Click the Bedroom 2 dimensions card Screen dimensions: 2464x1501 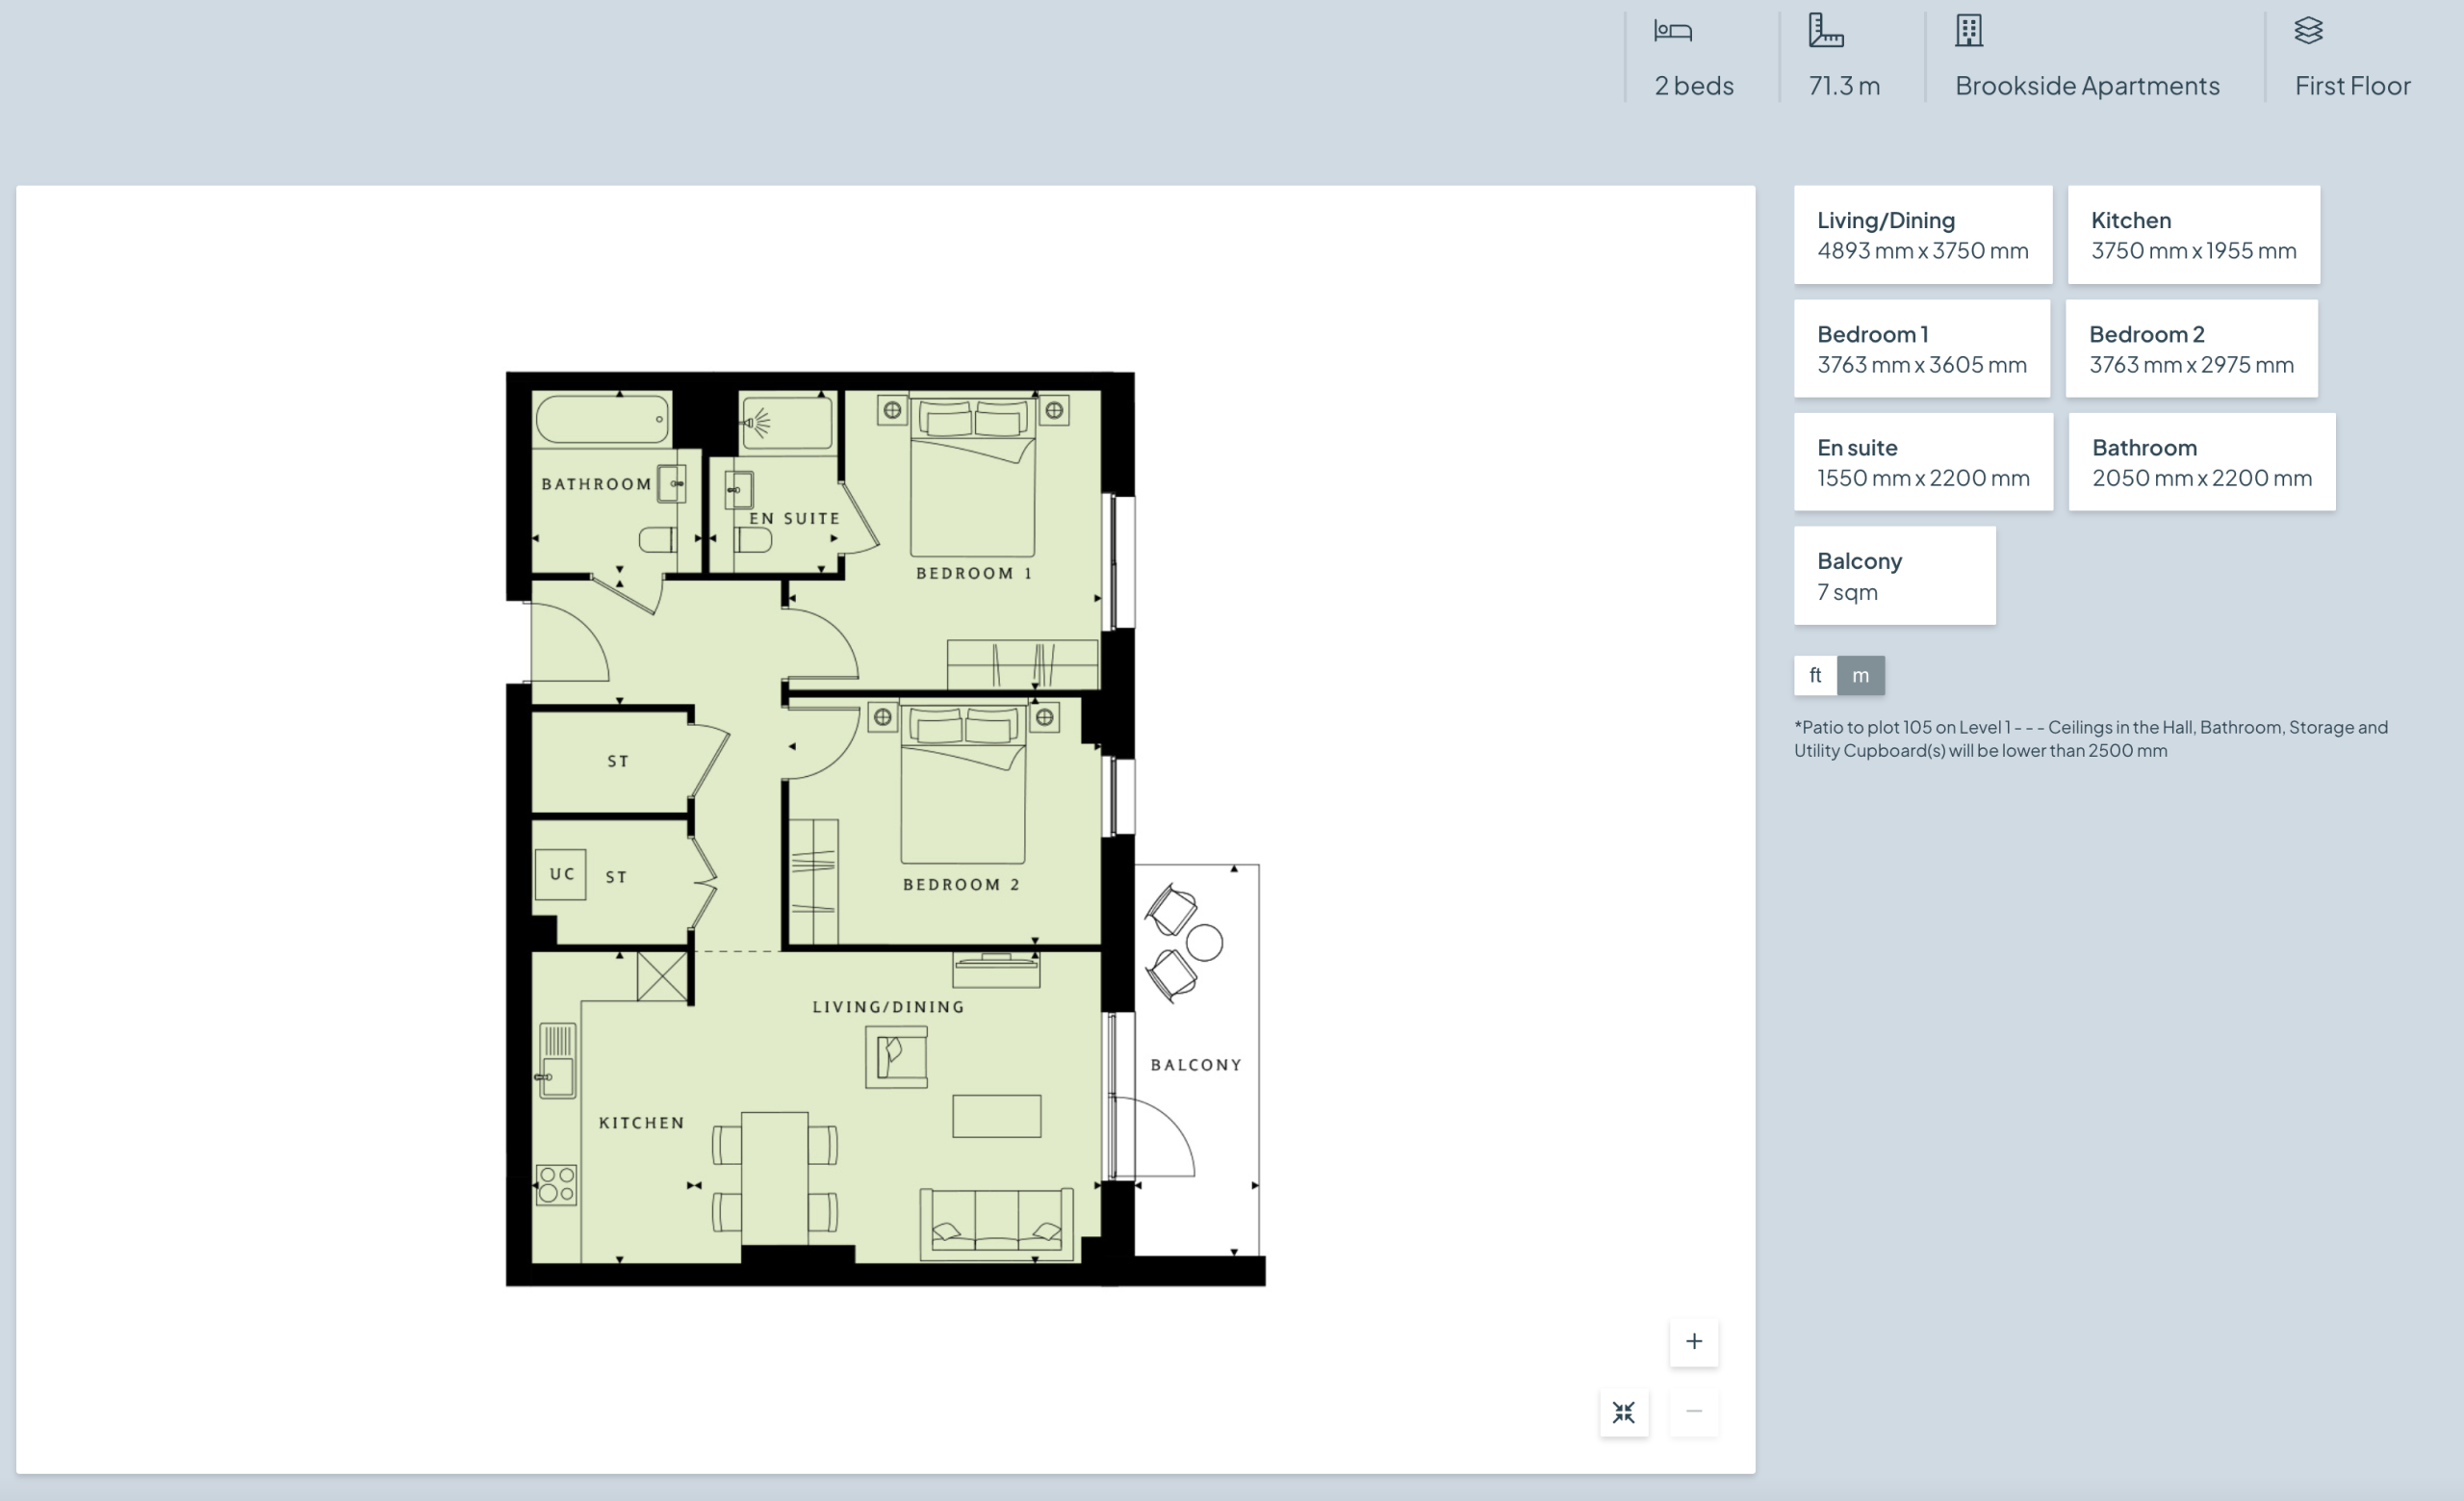(x=2191, y=349)
